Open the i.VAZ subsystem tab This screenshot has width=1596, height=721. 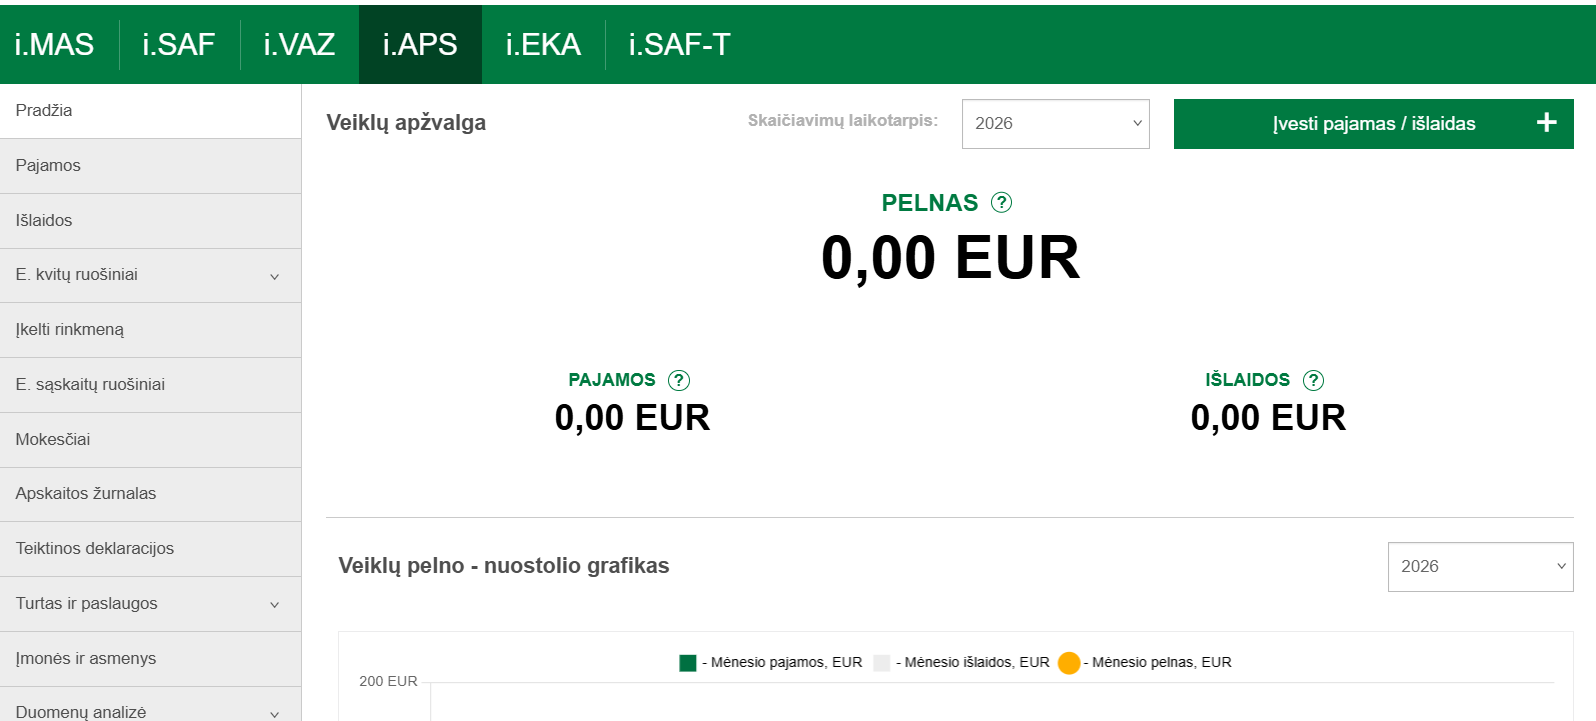(x=299, y=45)
